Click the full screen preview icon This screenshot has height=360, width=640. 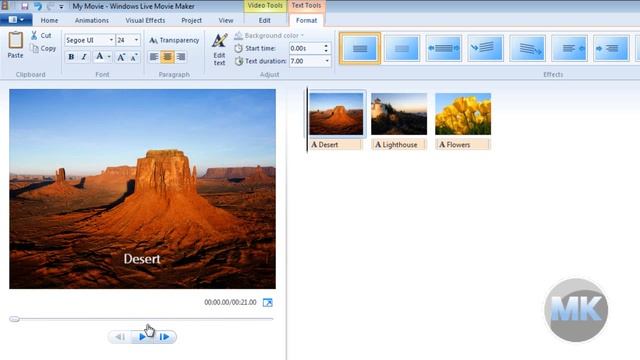[x=267, y=302]
